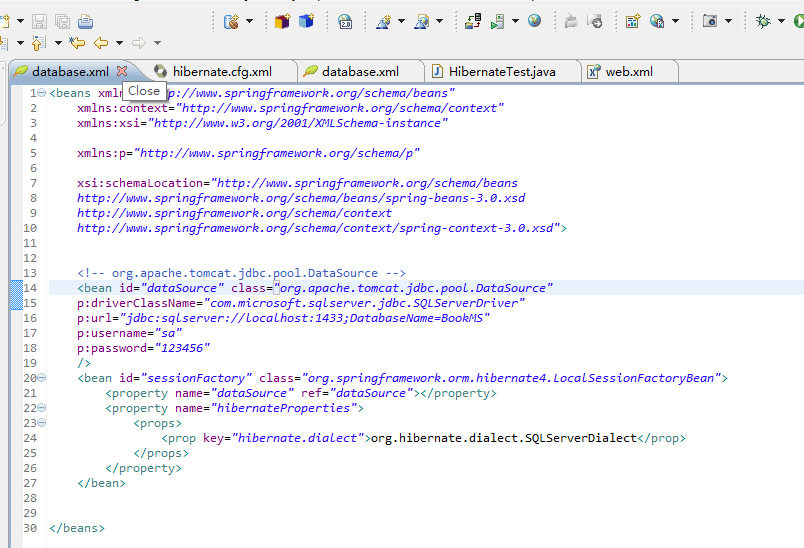The image size is (804, 548).
Task: Click the New file wizard icon
Action: click(4, 22)
